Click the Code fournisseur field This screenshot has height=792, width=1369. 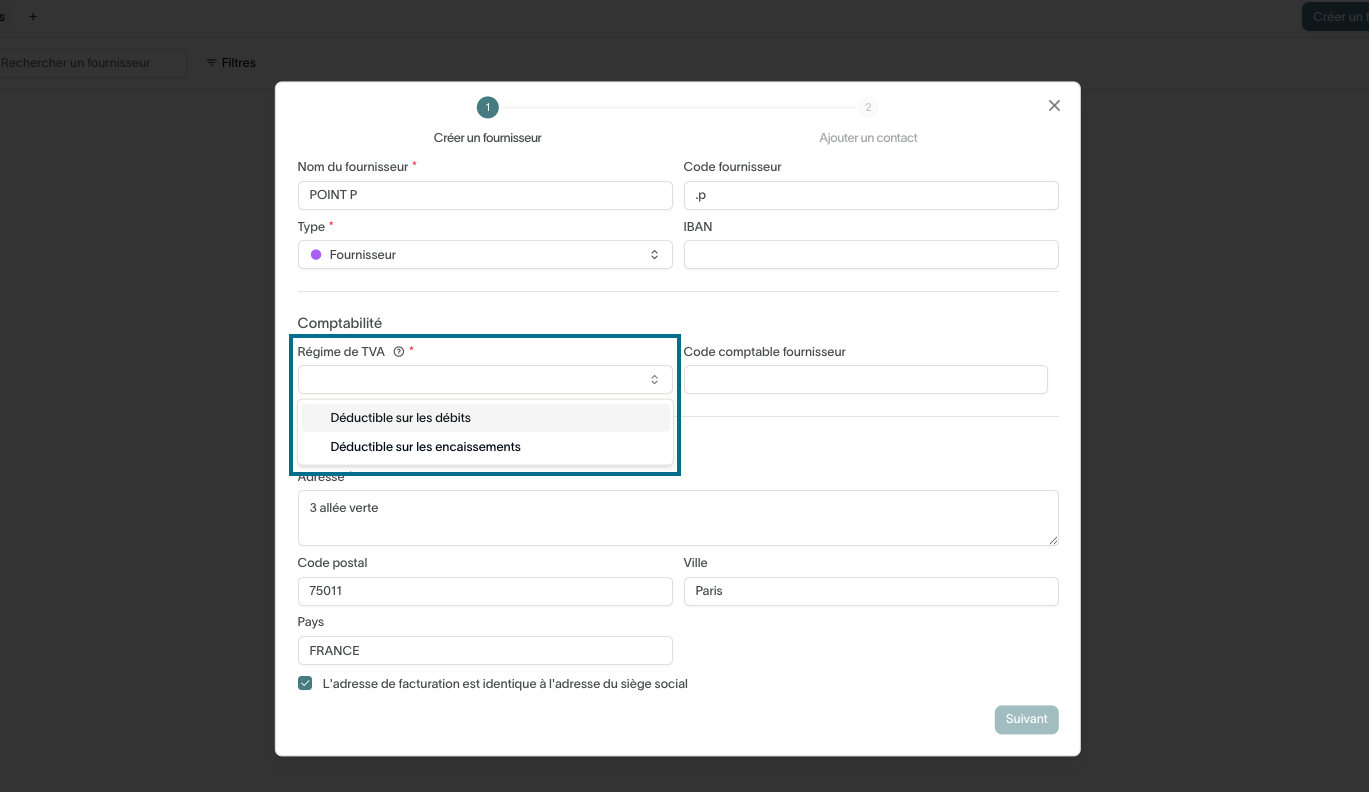pos(871,195)
